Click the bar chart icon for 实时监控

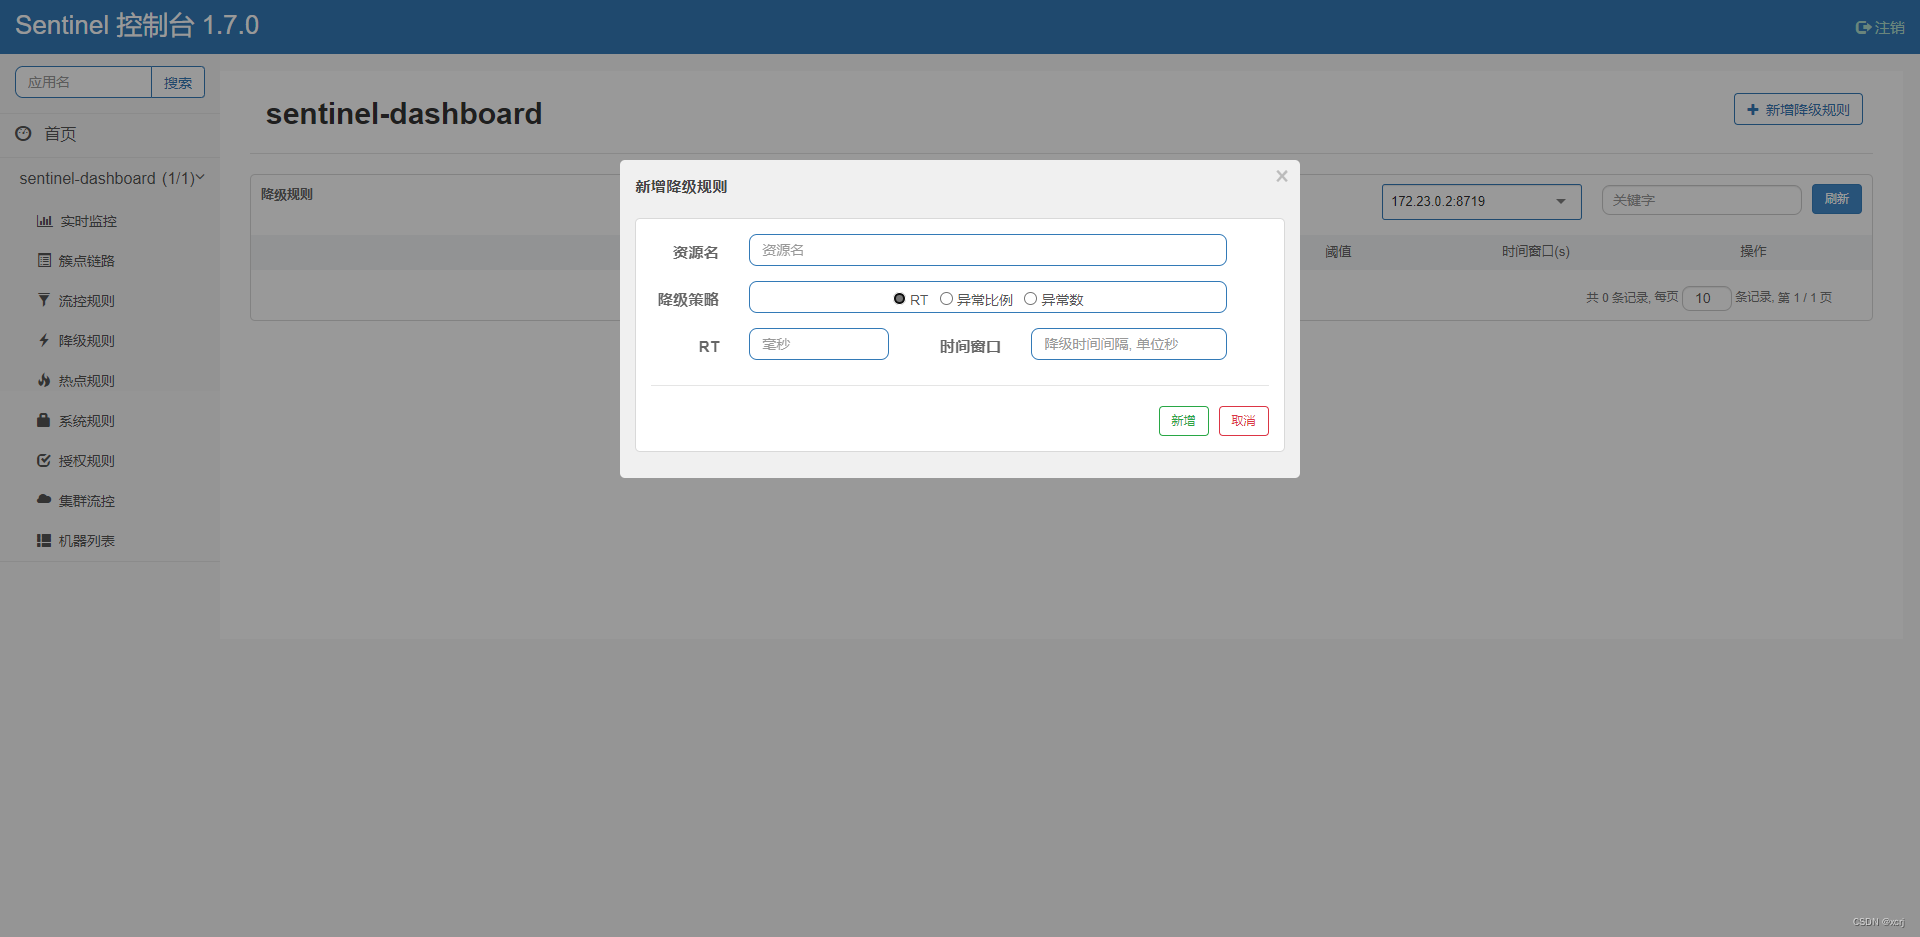44,221
